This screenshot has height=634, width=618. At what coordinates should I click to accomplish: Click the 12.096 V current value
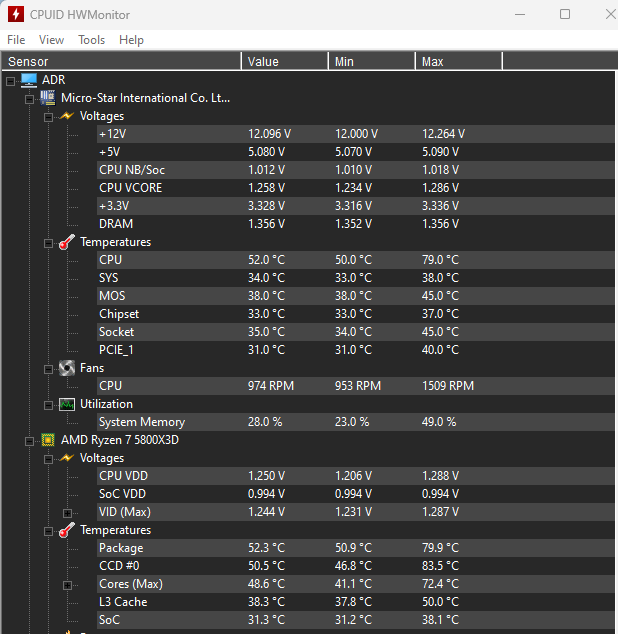[269, 134]
